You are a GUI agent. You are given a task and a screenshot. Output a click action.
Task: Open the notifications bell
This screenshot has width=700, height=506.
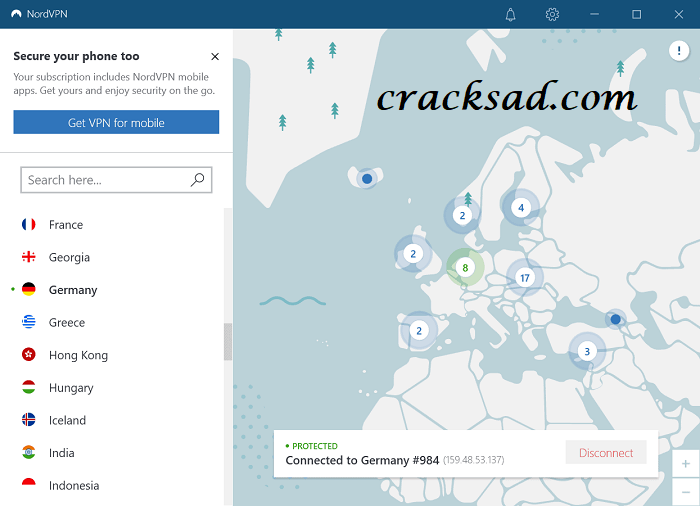click(x=510, y=14)
